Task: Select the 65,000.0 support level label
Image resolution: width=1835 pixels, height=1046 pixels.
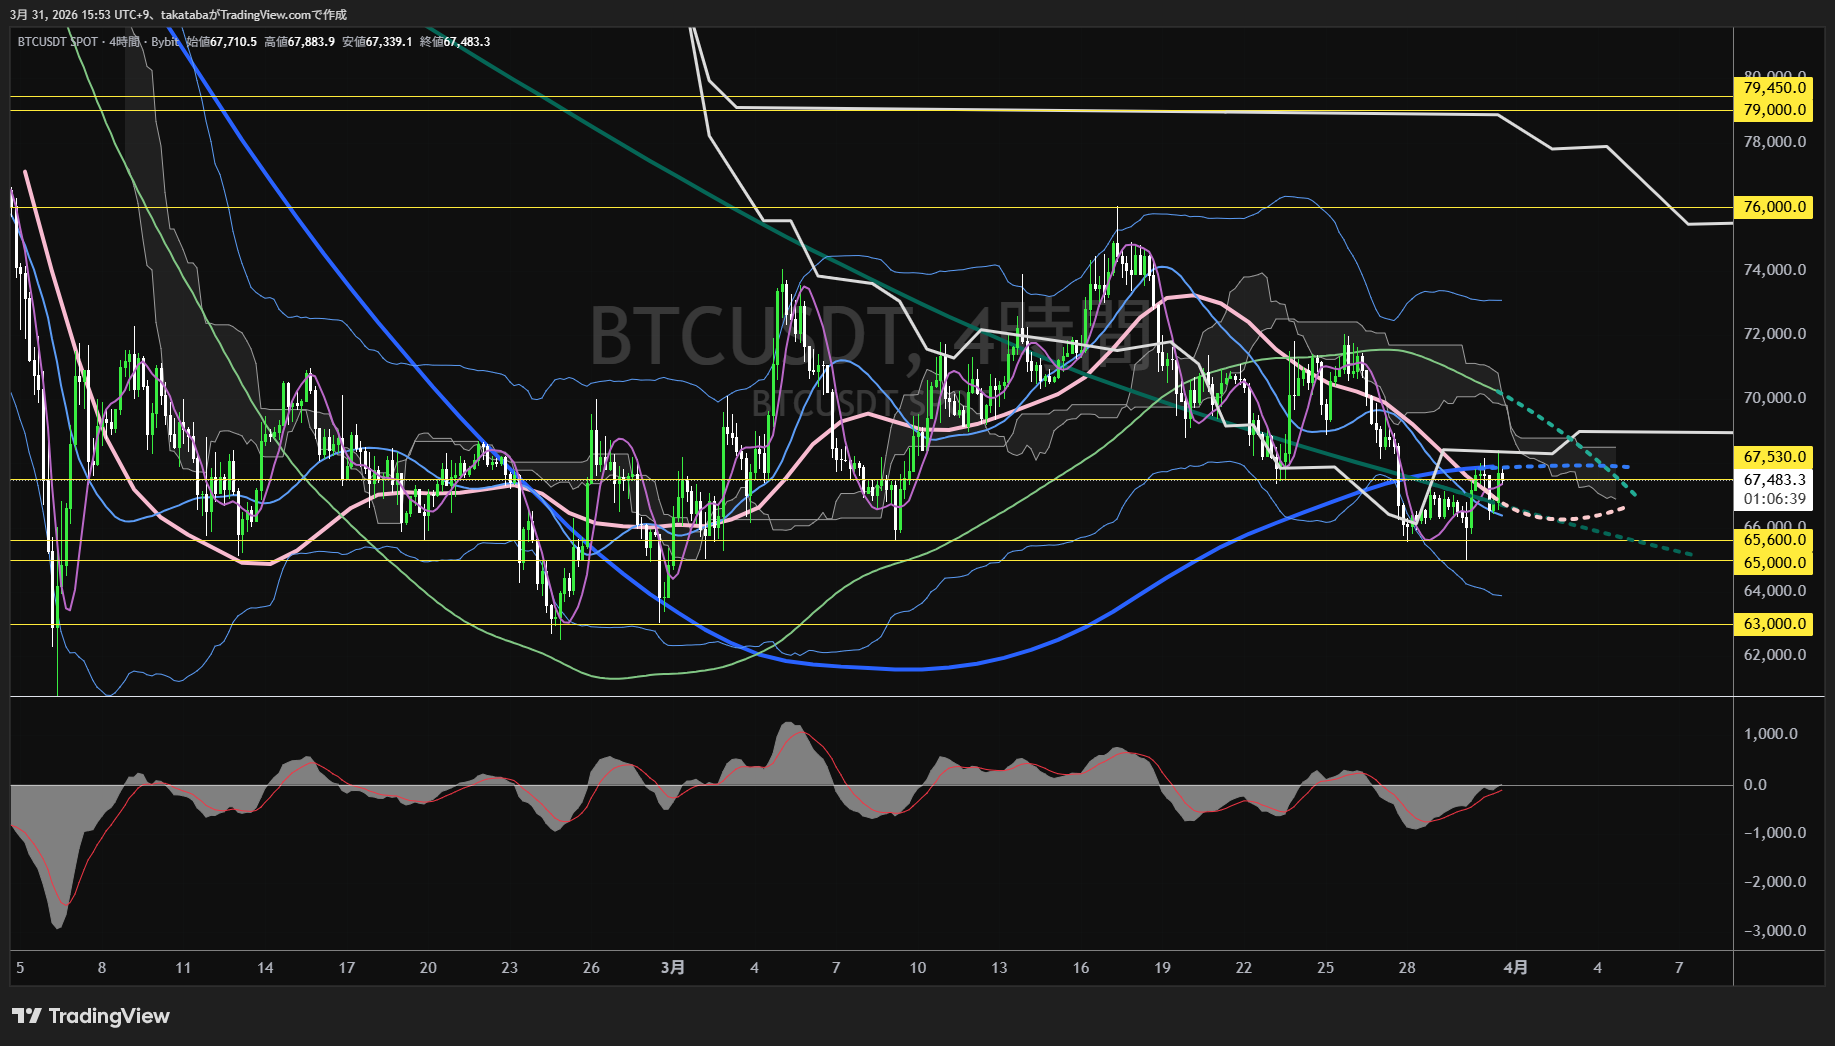Action: pyautogui.click(x=1774, y=563)
